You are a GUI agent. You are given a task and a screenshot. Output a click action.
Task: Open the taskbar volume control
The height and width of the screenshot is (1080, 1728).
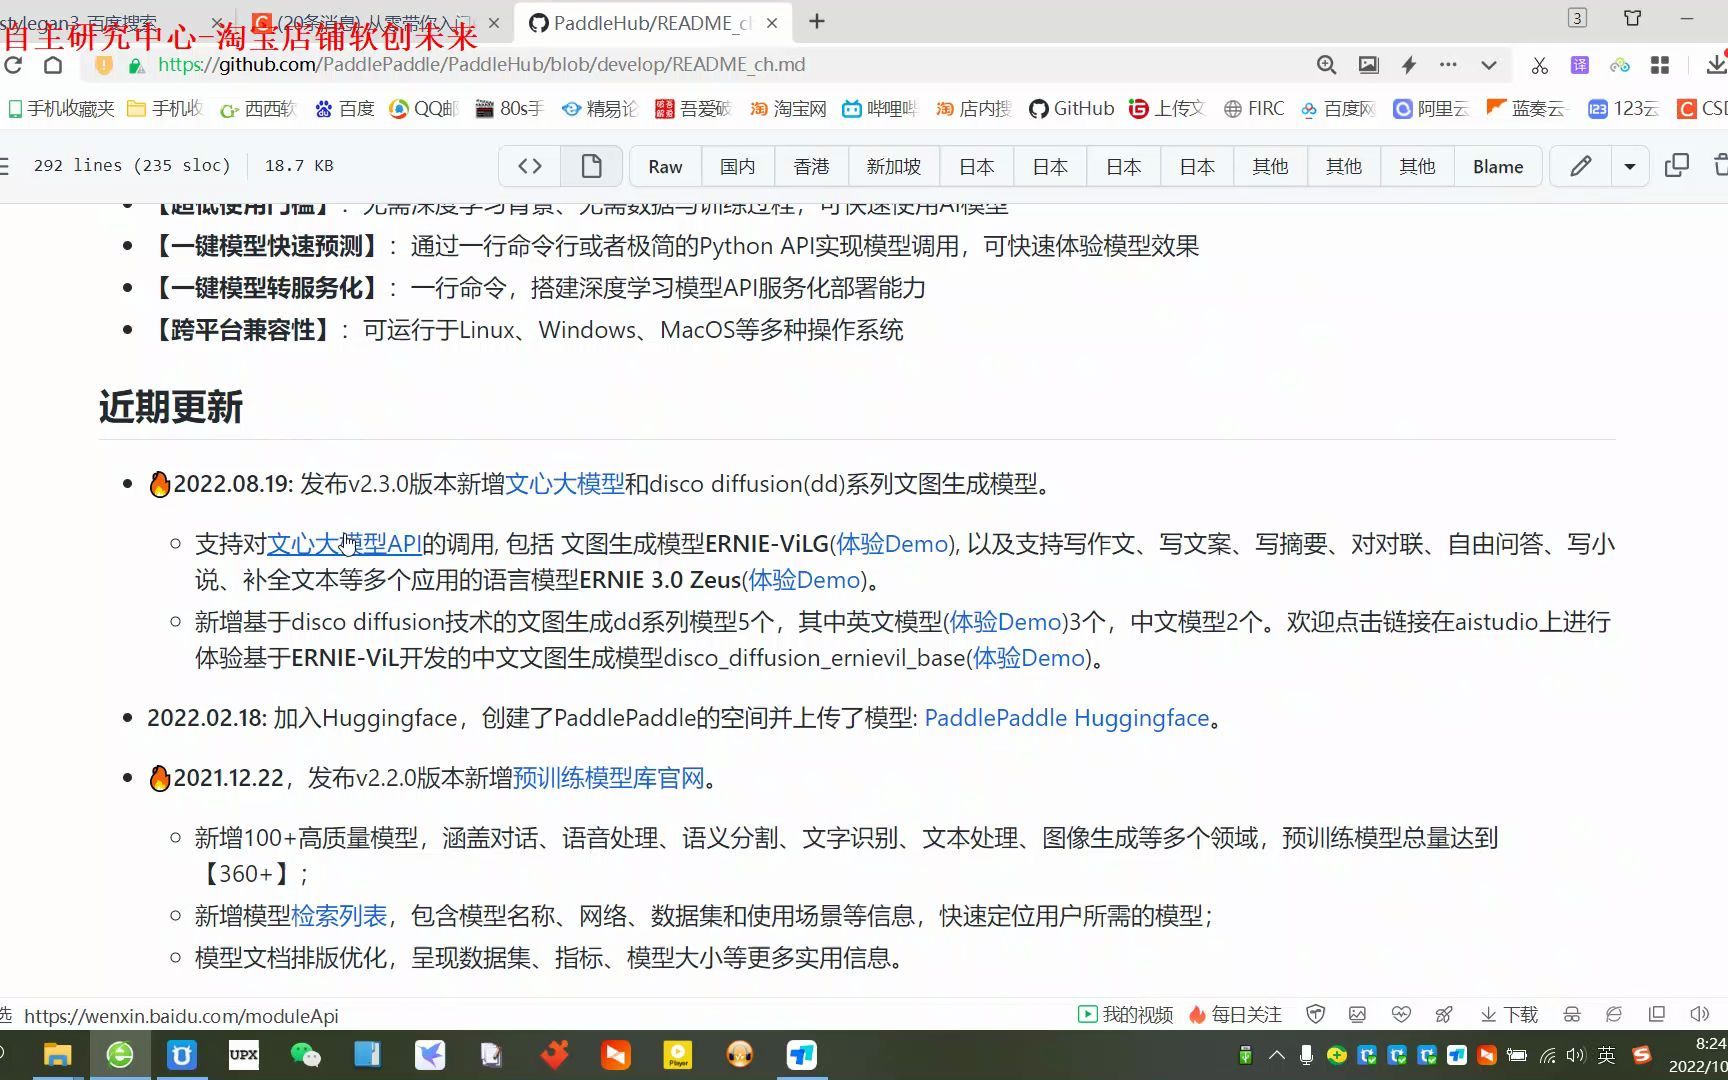tap(1576, 1055)
